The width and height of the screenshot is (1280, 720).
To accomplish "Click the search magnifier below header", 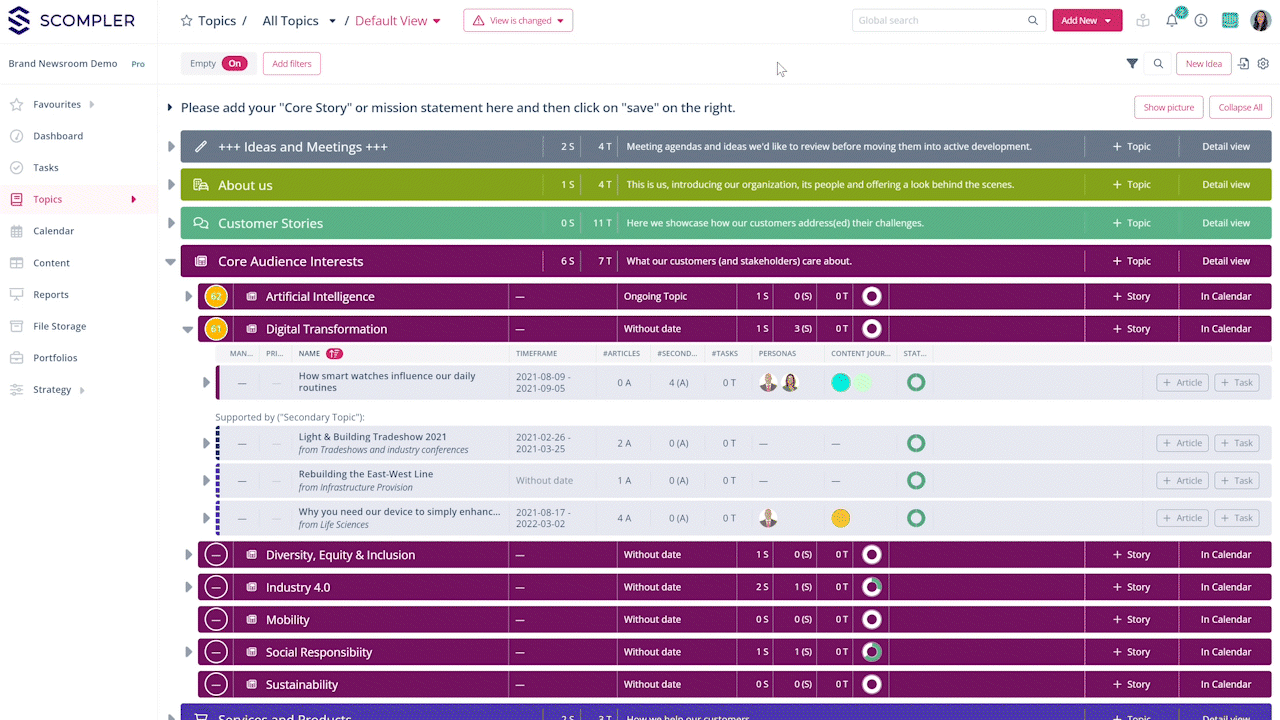I will tap(1158, 64).
